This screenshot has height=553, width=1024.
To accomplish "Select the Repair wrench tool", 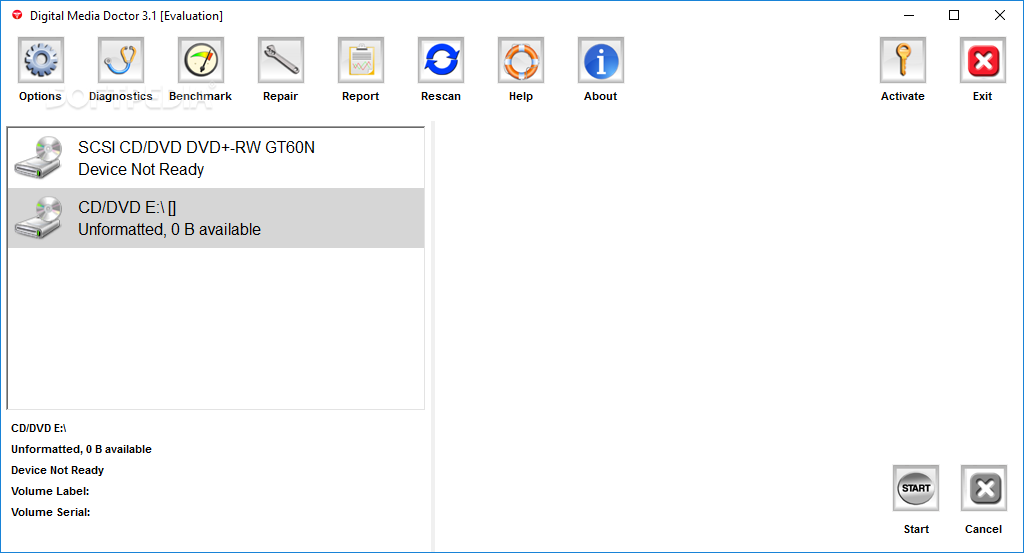I will pos(281,60).
